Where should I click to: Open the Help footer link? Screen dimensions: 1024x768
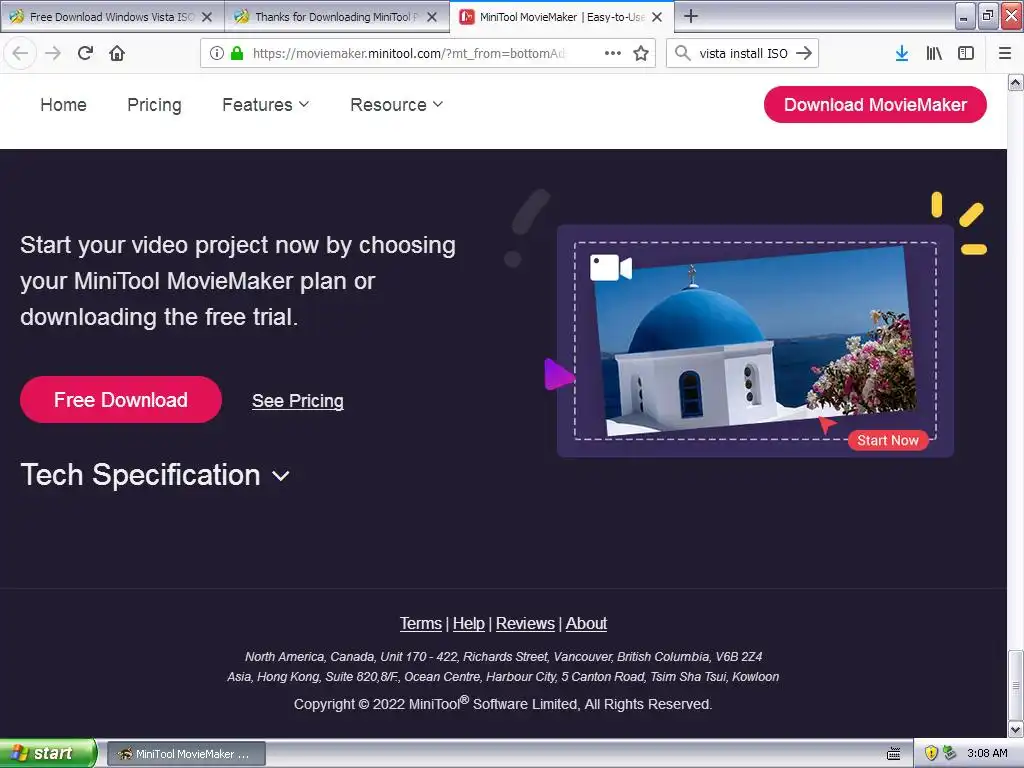pyautogui.click(x=469, y=624)
